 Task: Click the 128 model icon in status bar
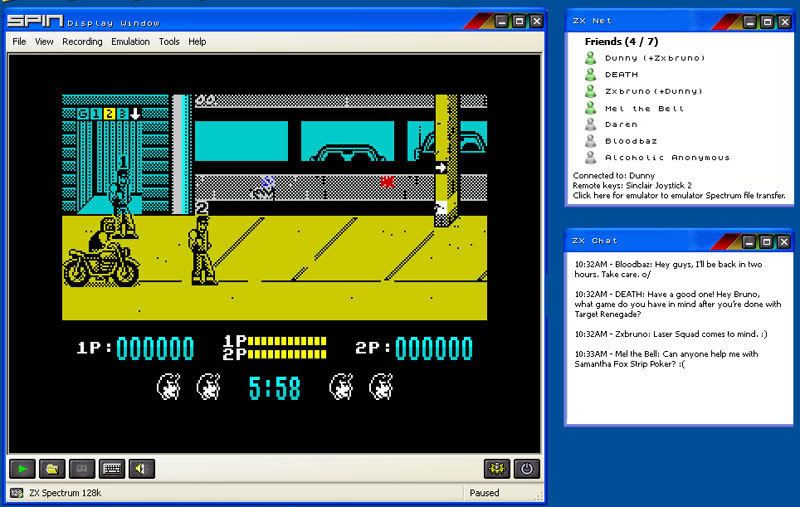pos(16,493)
